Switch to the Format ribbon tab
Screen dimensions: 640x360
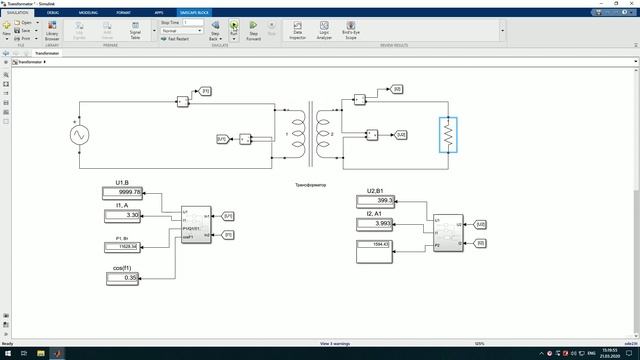(x=123, y=13)
